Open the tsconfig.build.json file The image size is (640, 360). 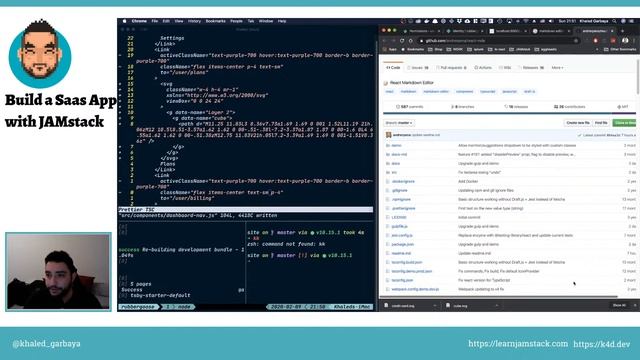tap(407, 262)
